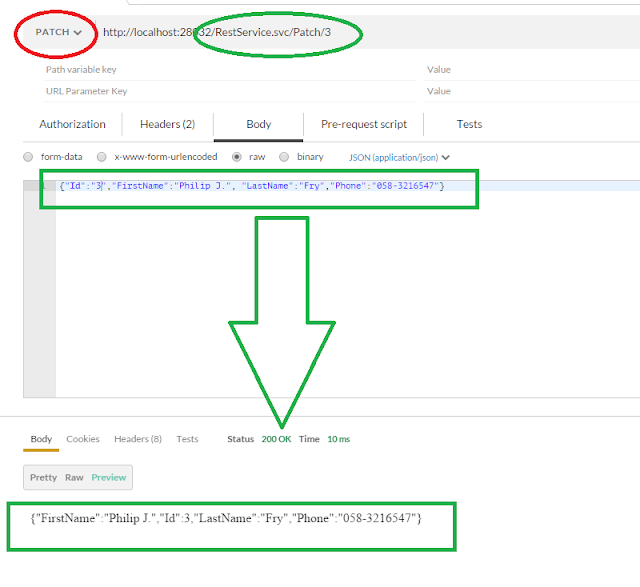640x587 pixels.
Task: Select the x-www-form-urlencoded radio button
Action: tap(102, 157)
